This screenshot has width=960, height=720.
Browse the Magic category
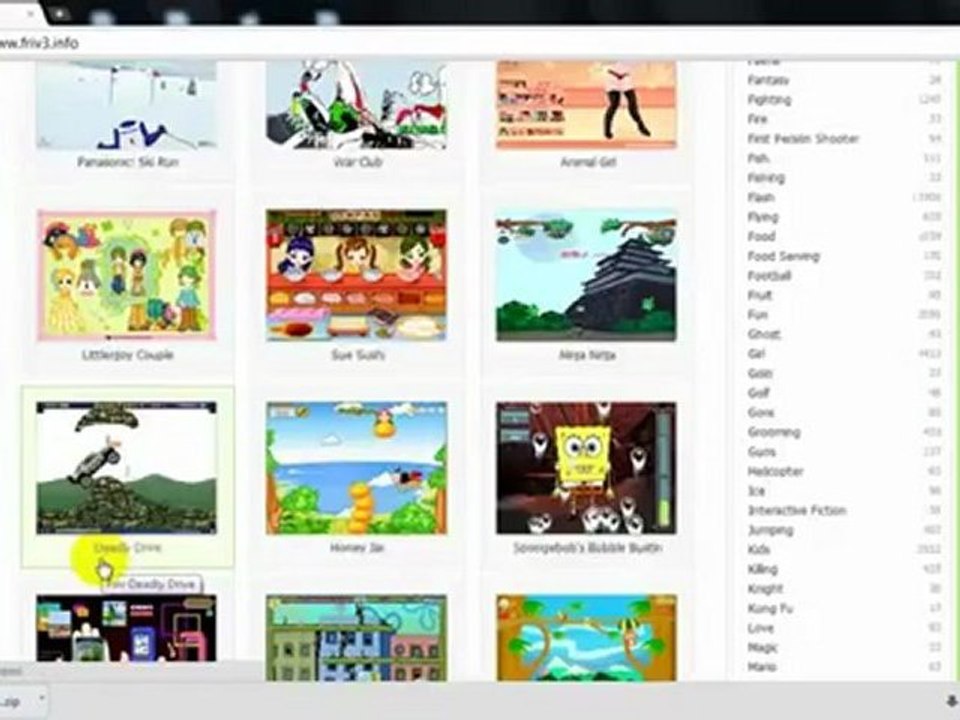pyautogui.click(x=762, y=647)
